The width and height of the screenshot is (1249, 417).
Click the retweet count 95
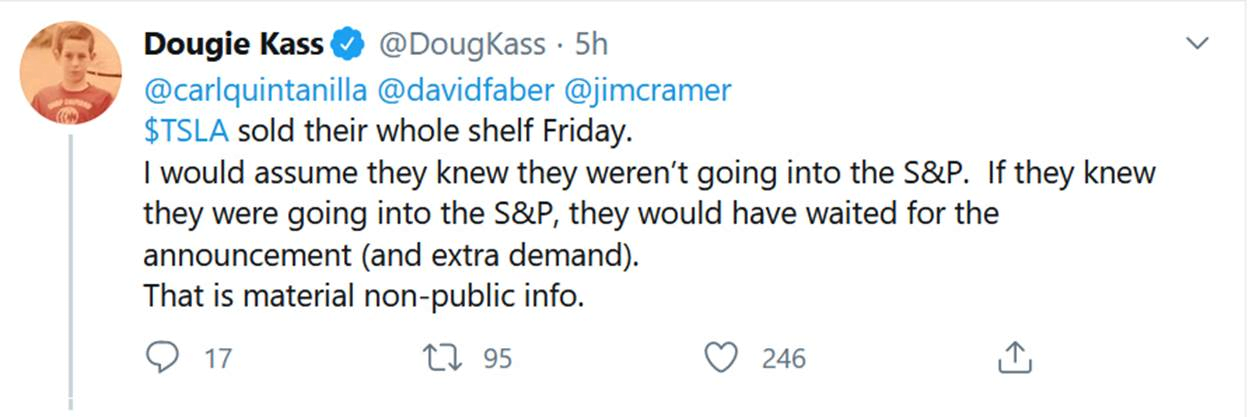click(x=497, y=358)
